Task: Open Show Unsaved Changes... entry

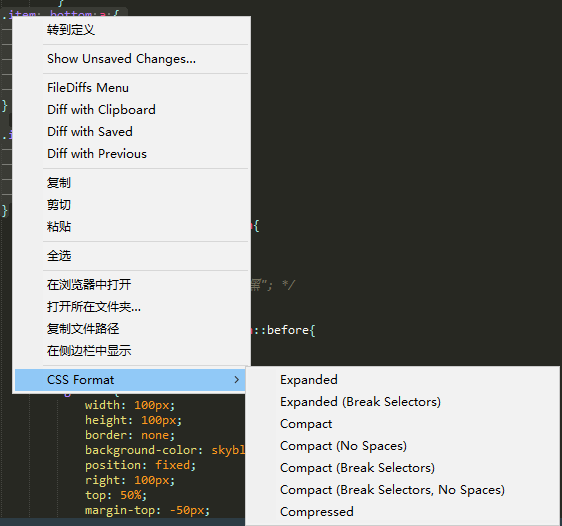Action: (131, 59)
